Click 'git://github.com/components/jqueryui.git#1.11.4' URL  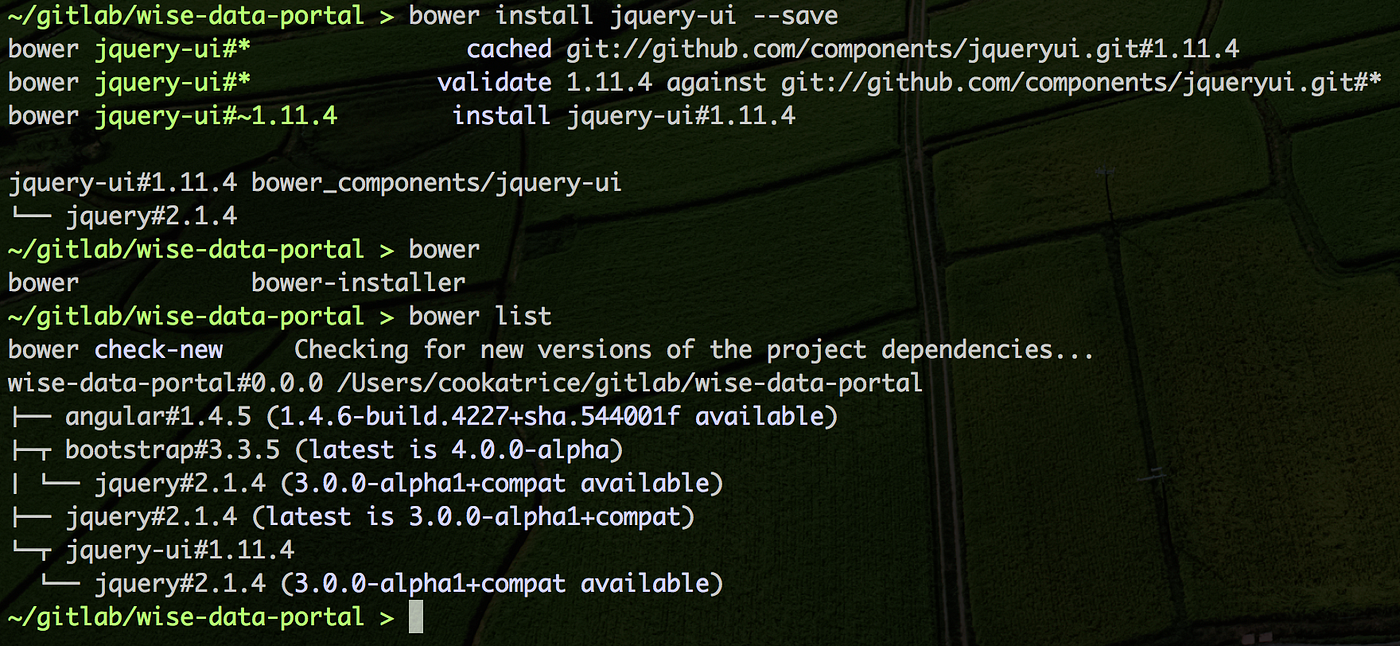(903, 49)
